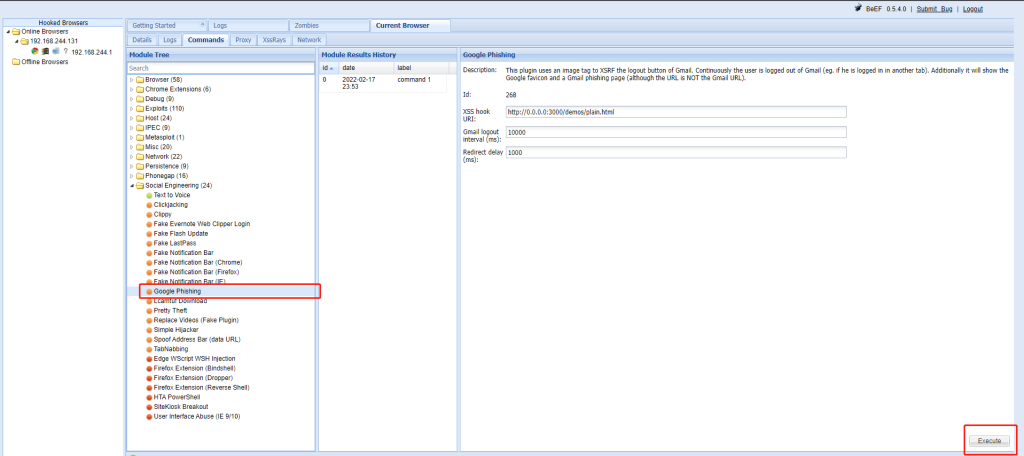Focus the Module Tree Search field
Screen dimensions: 1024x456
pyautogui.click(x=221, y=68)
